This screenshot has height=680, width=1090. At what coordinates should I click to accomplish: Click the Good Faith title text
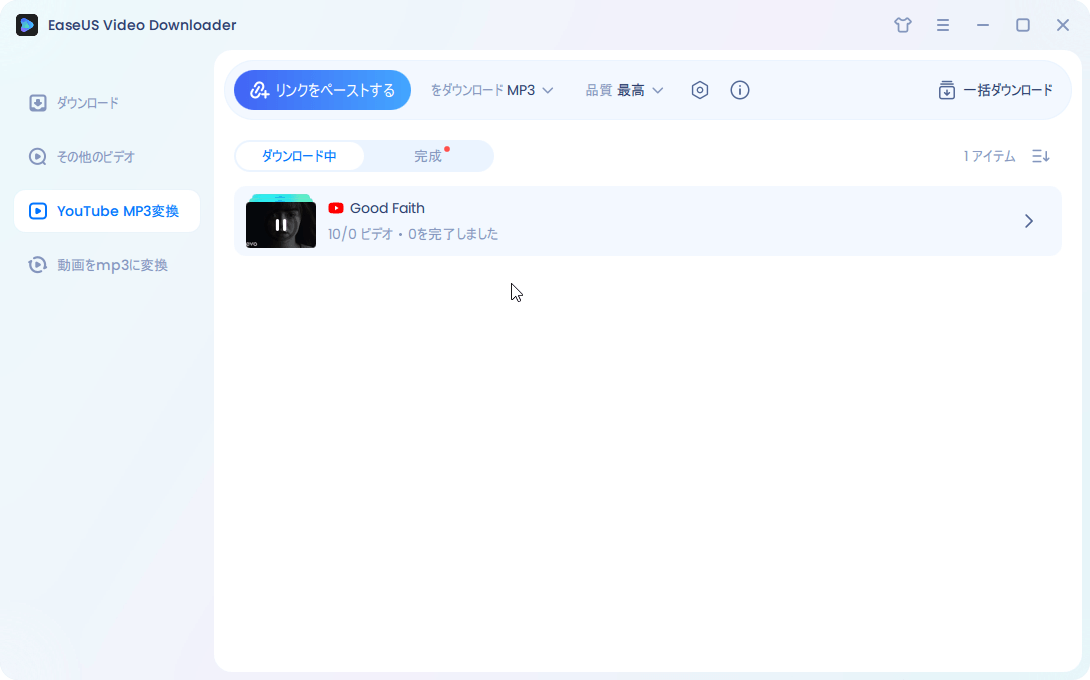point(387,208)
